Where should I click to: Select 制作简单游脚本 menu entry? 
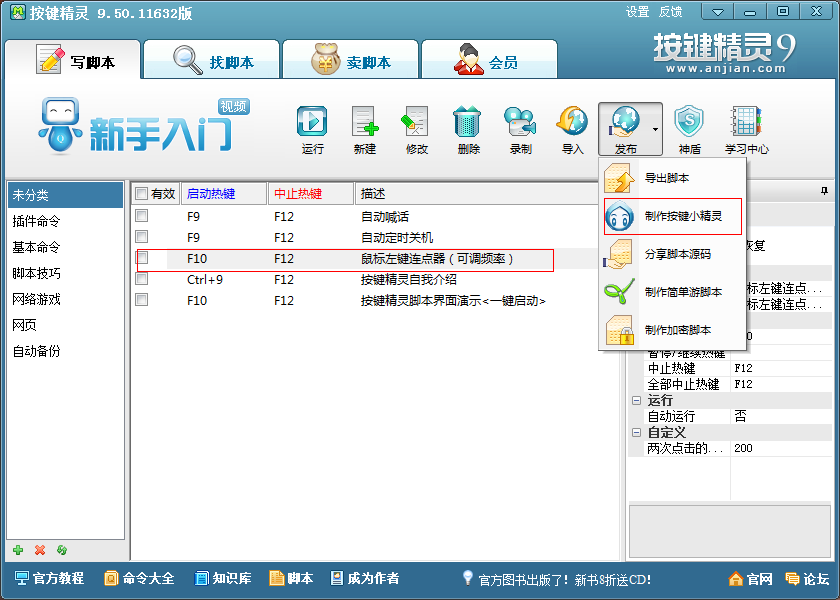[672, 292]
